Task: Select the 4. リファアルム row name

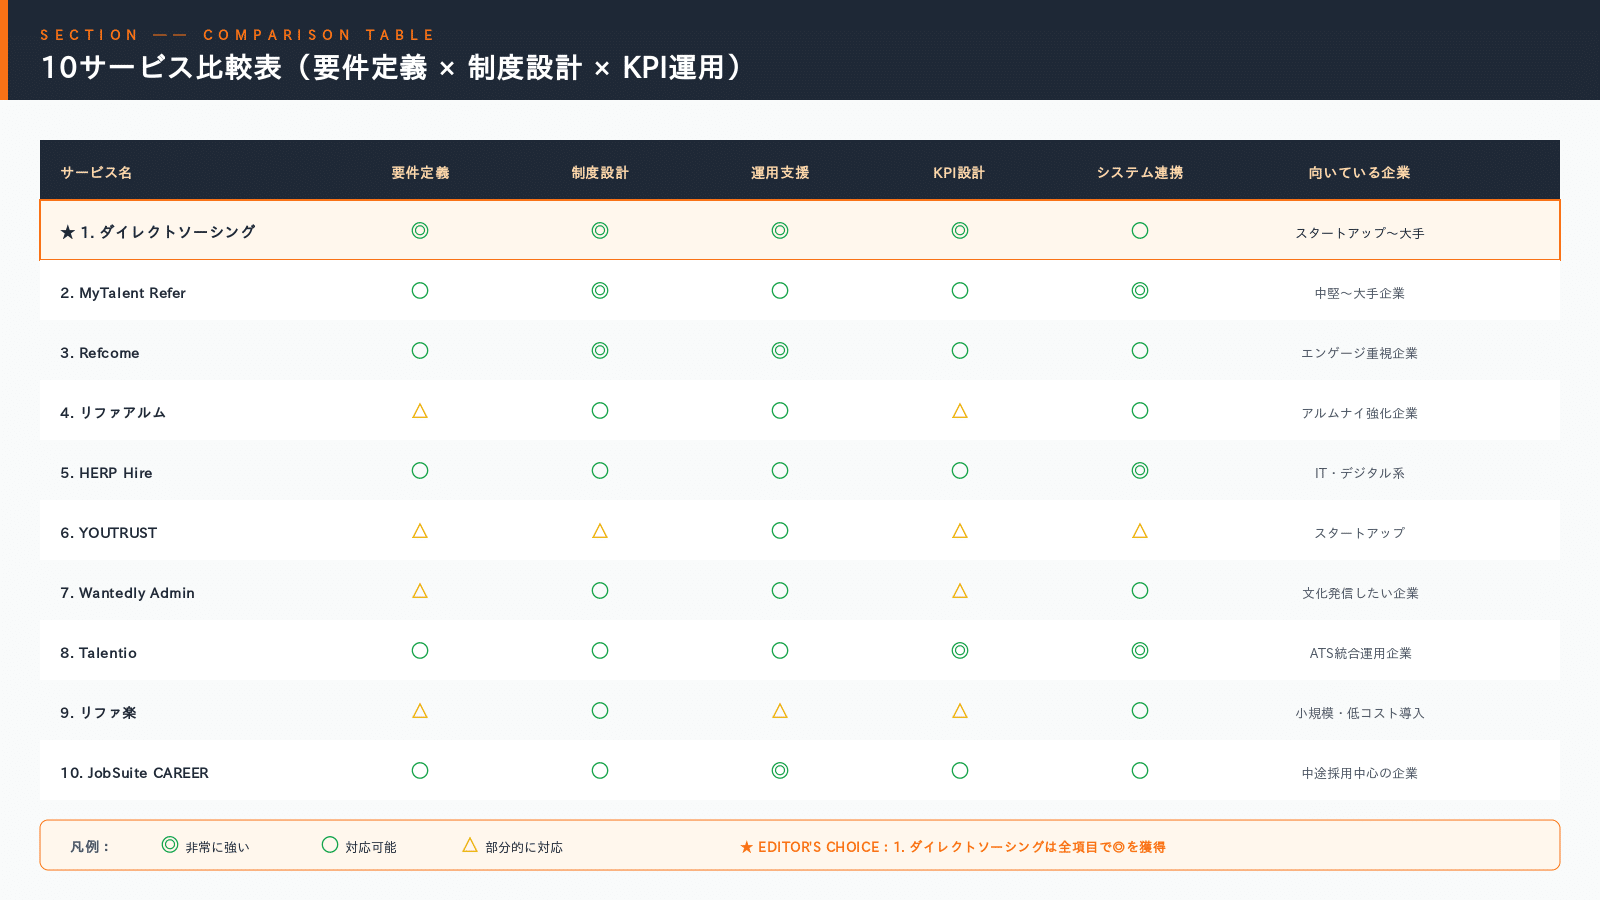Action: [113, 413]
